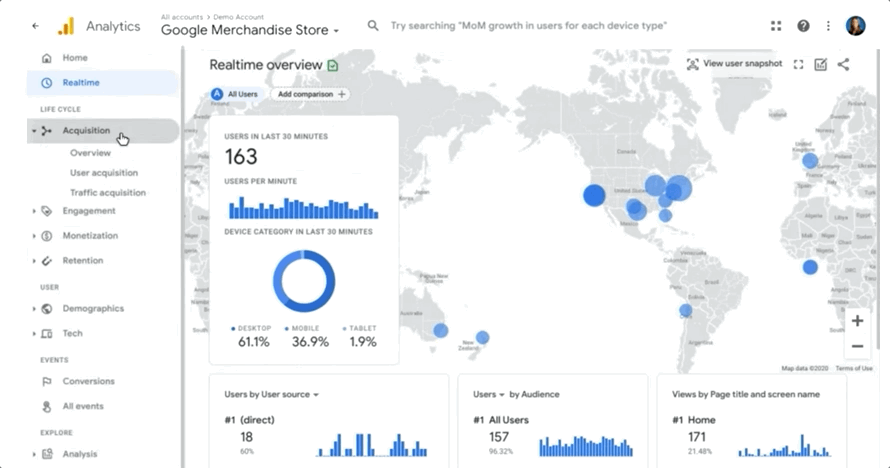890x468 pixels.
Task: Zoom in the map with plus
Action: pos(857,321)
